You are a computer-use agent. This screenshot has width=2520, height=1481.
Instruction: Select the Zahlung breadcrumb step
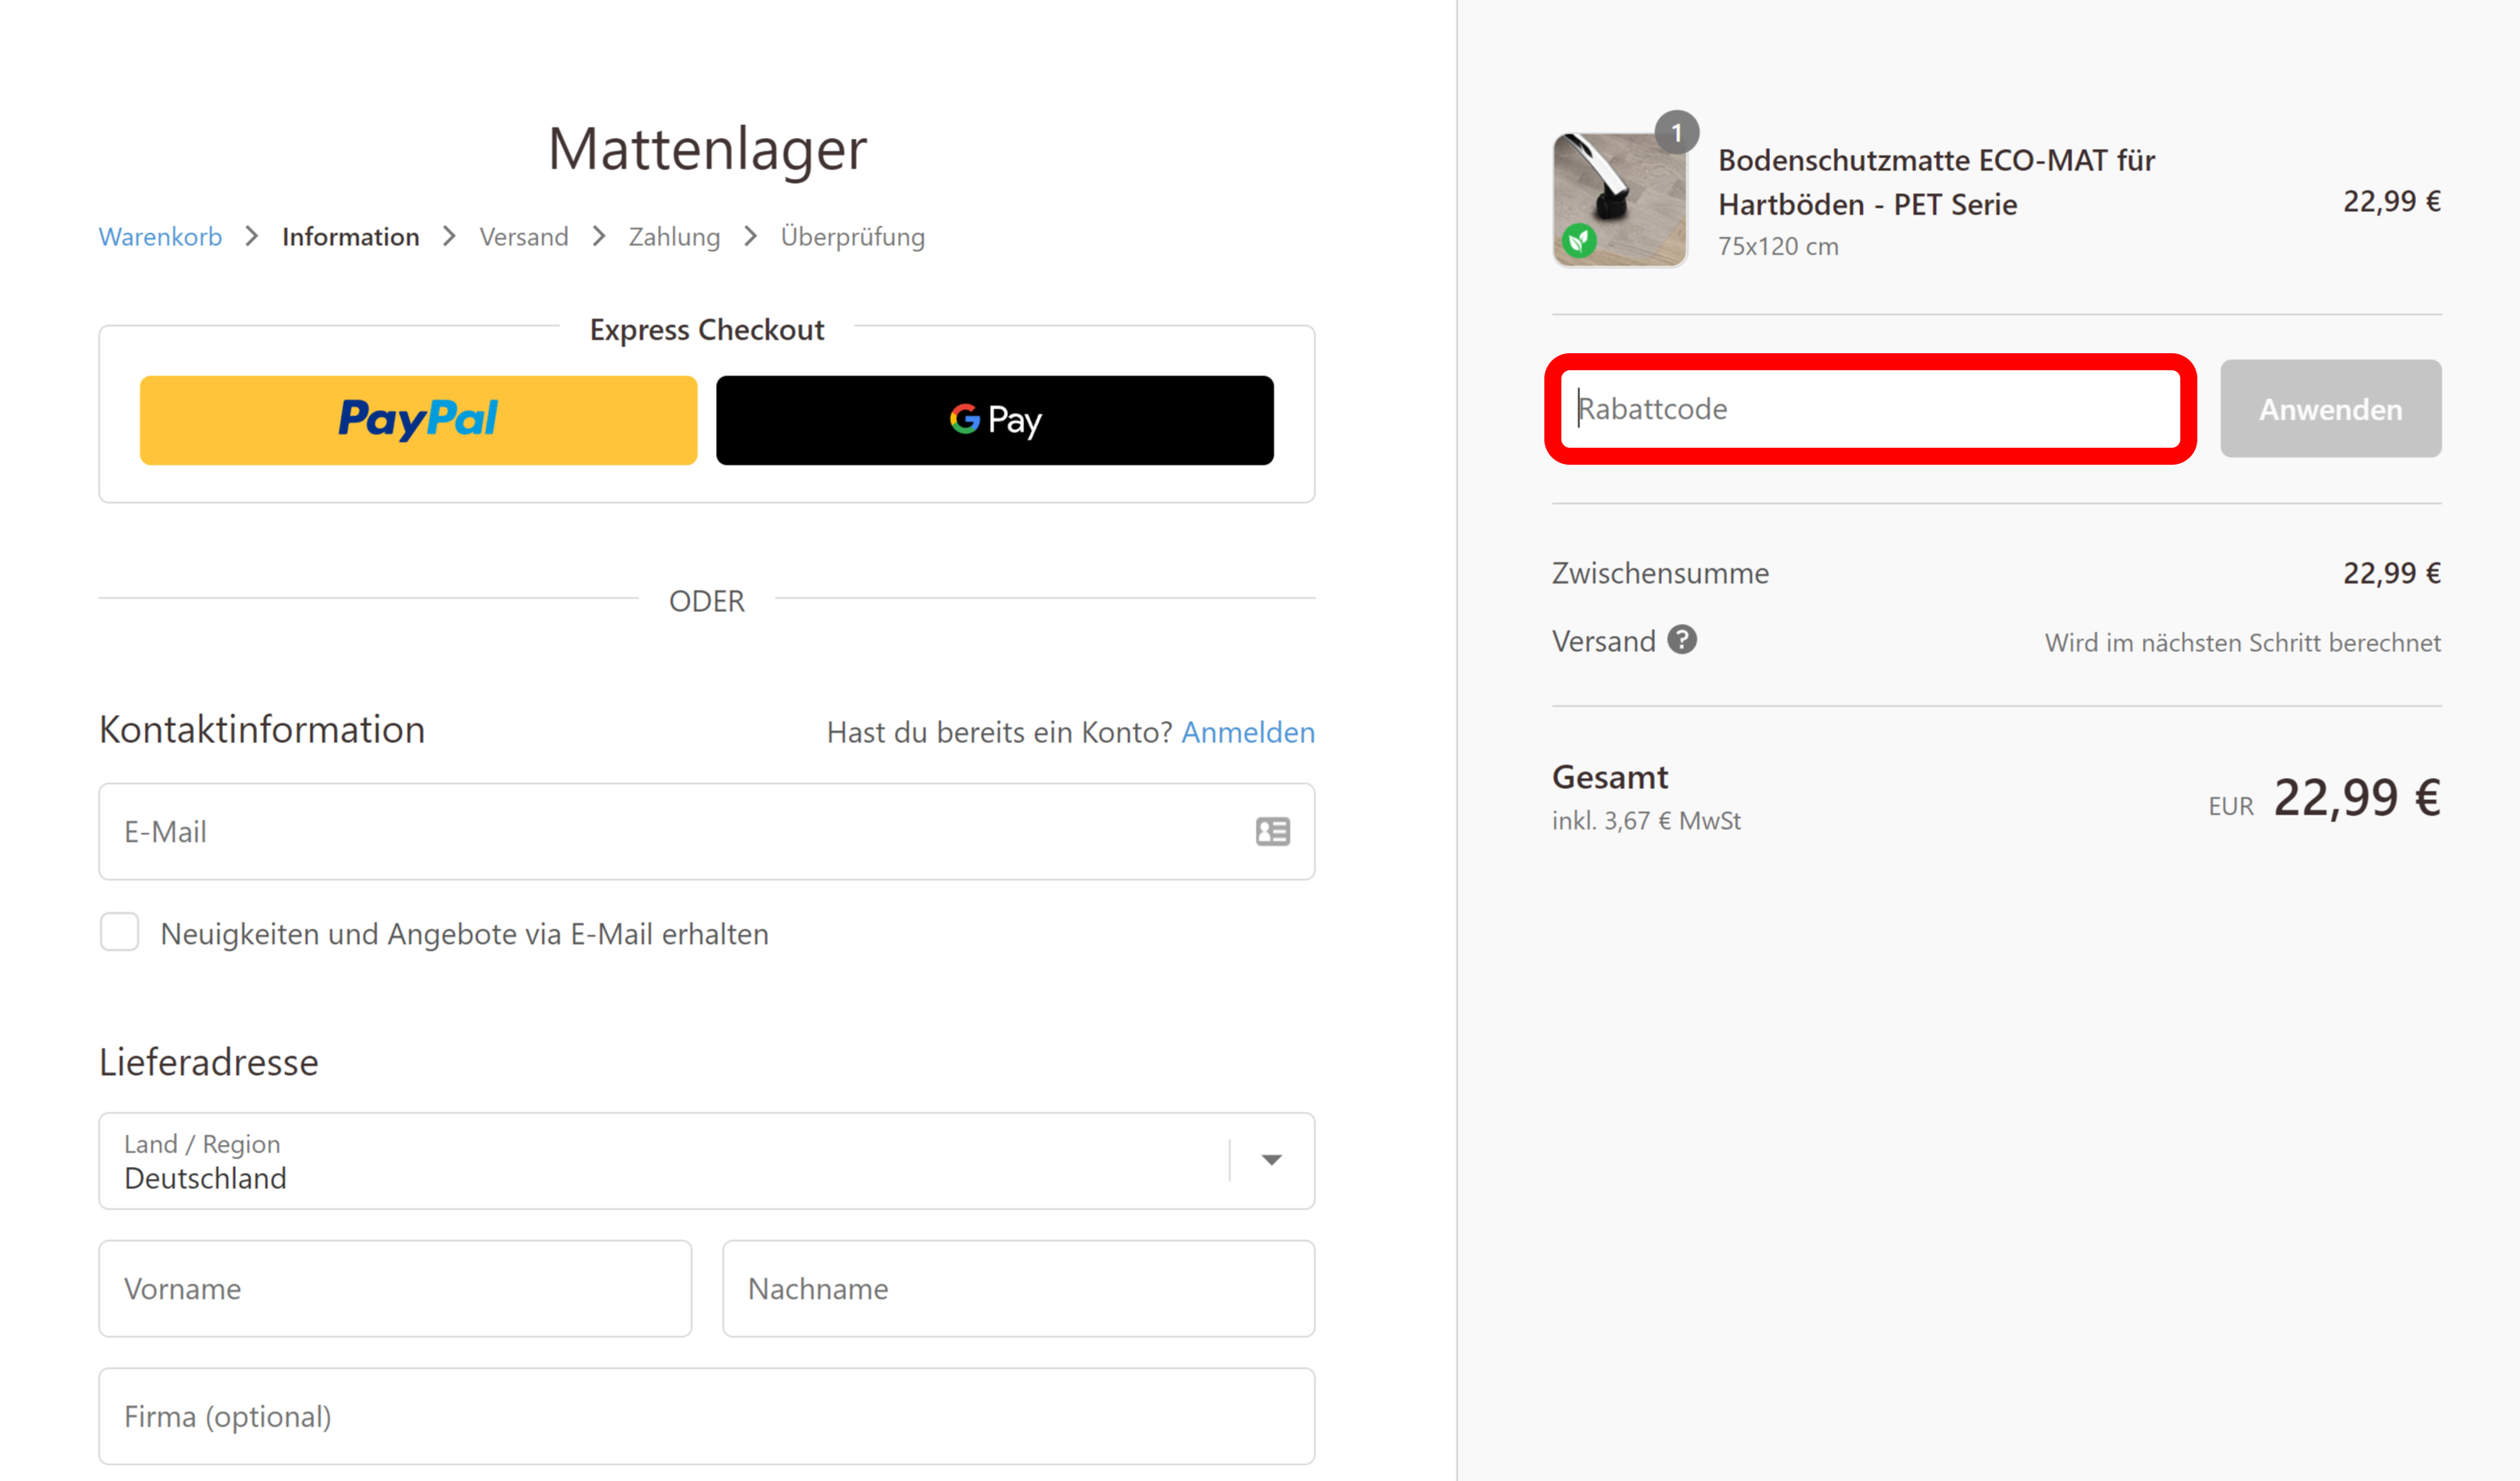coord(674,237)
